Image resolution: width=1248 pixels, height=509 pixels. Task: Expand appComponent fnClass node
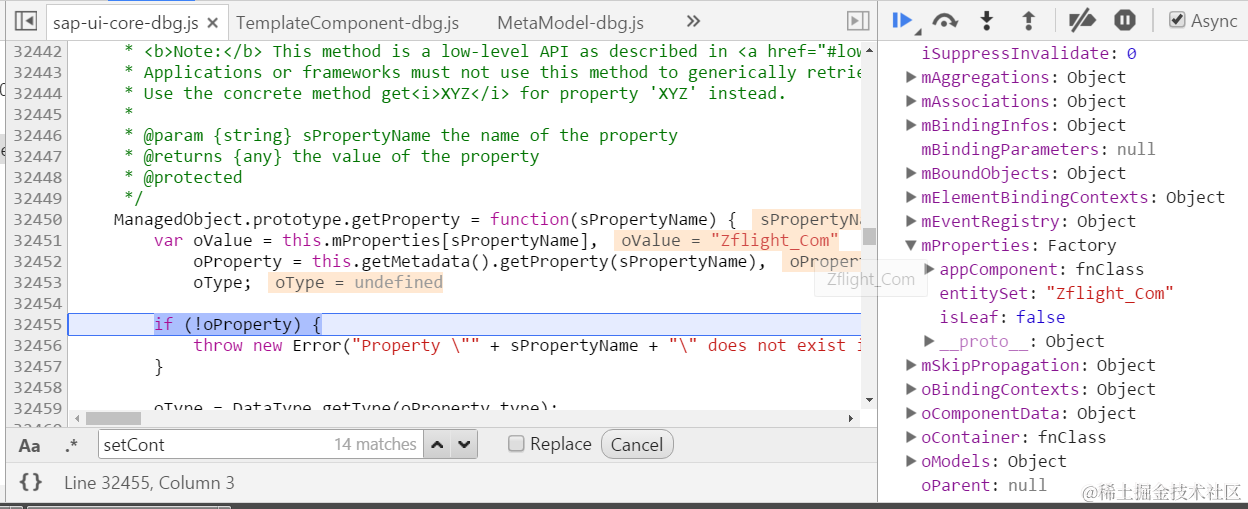tap(929, 269)
